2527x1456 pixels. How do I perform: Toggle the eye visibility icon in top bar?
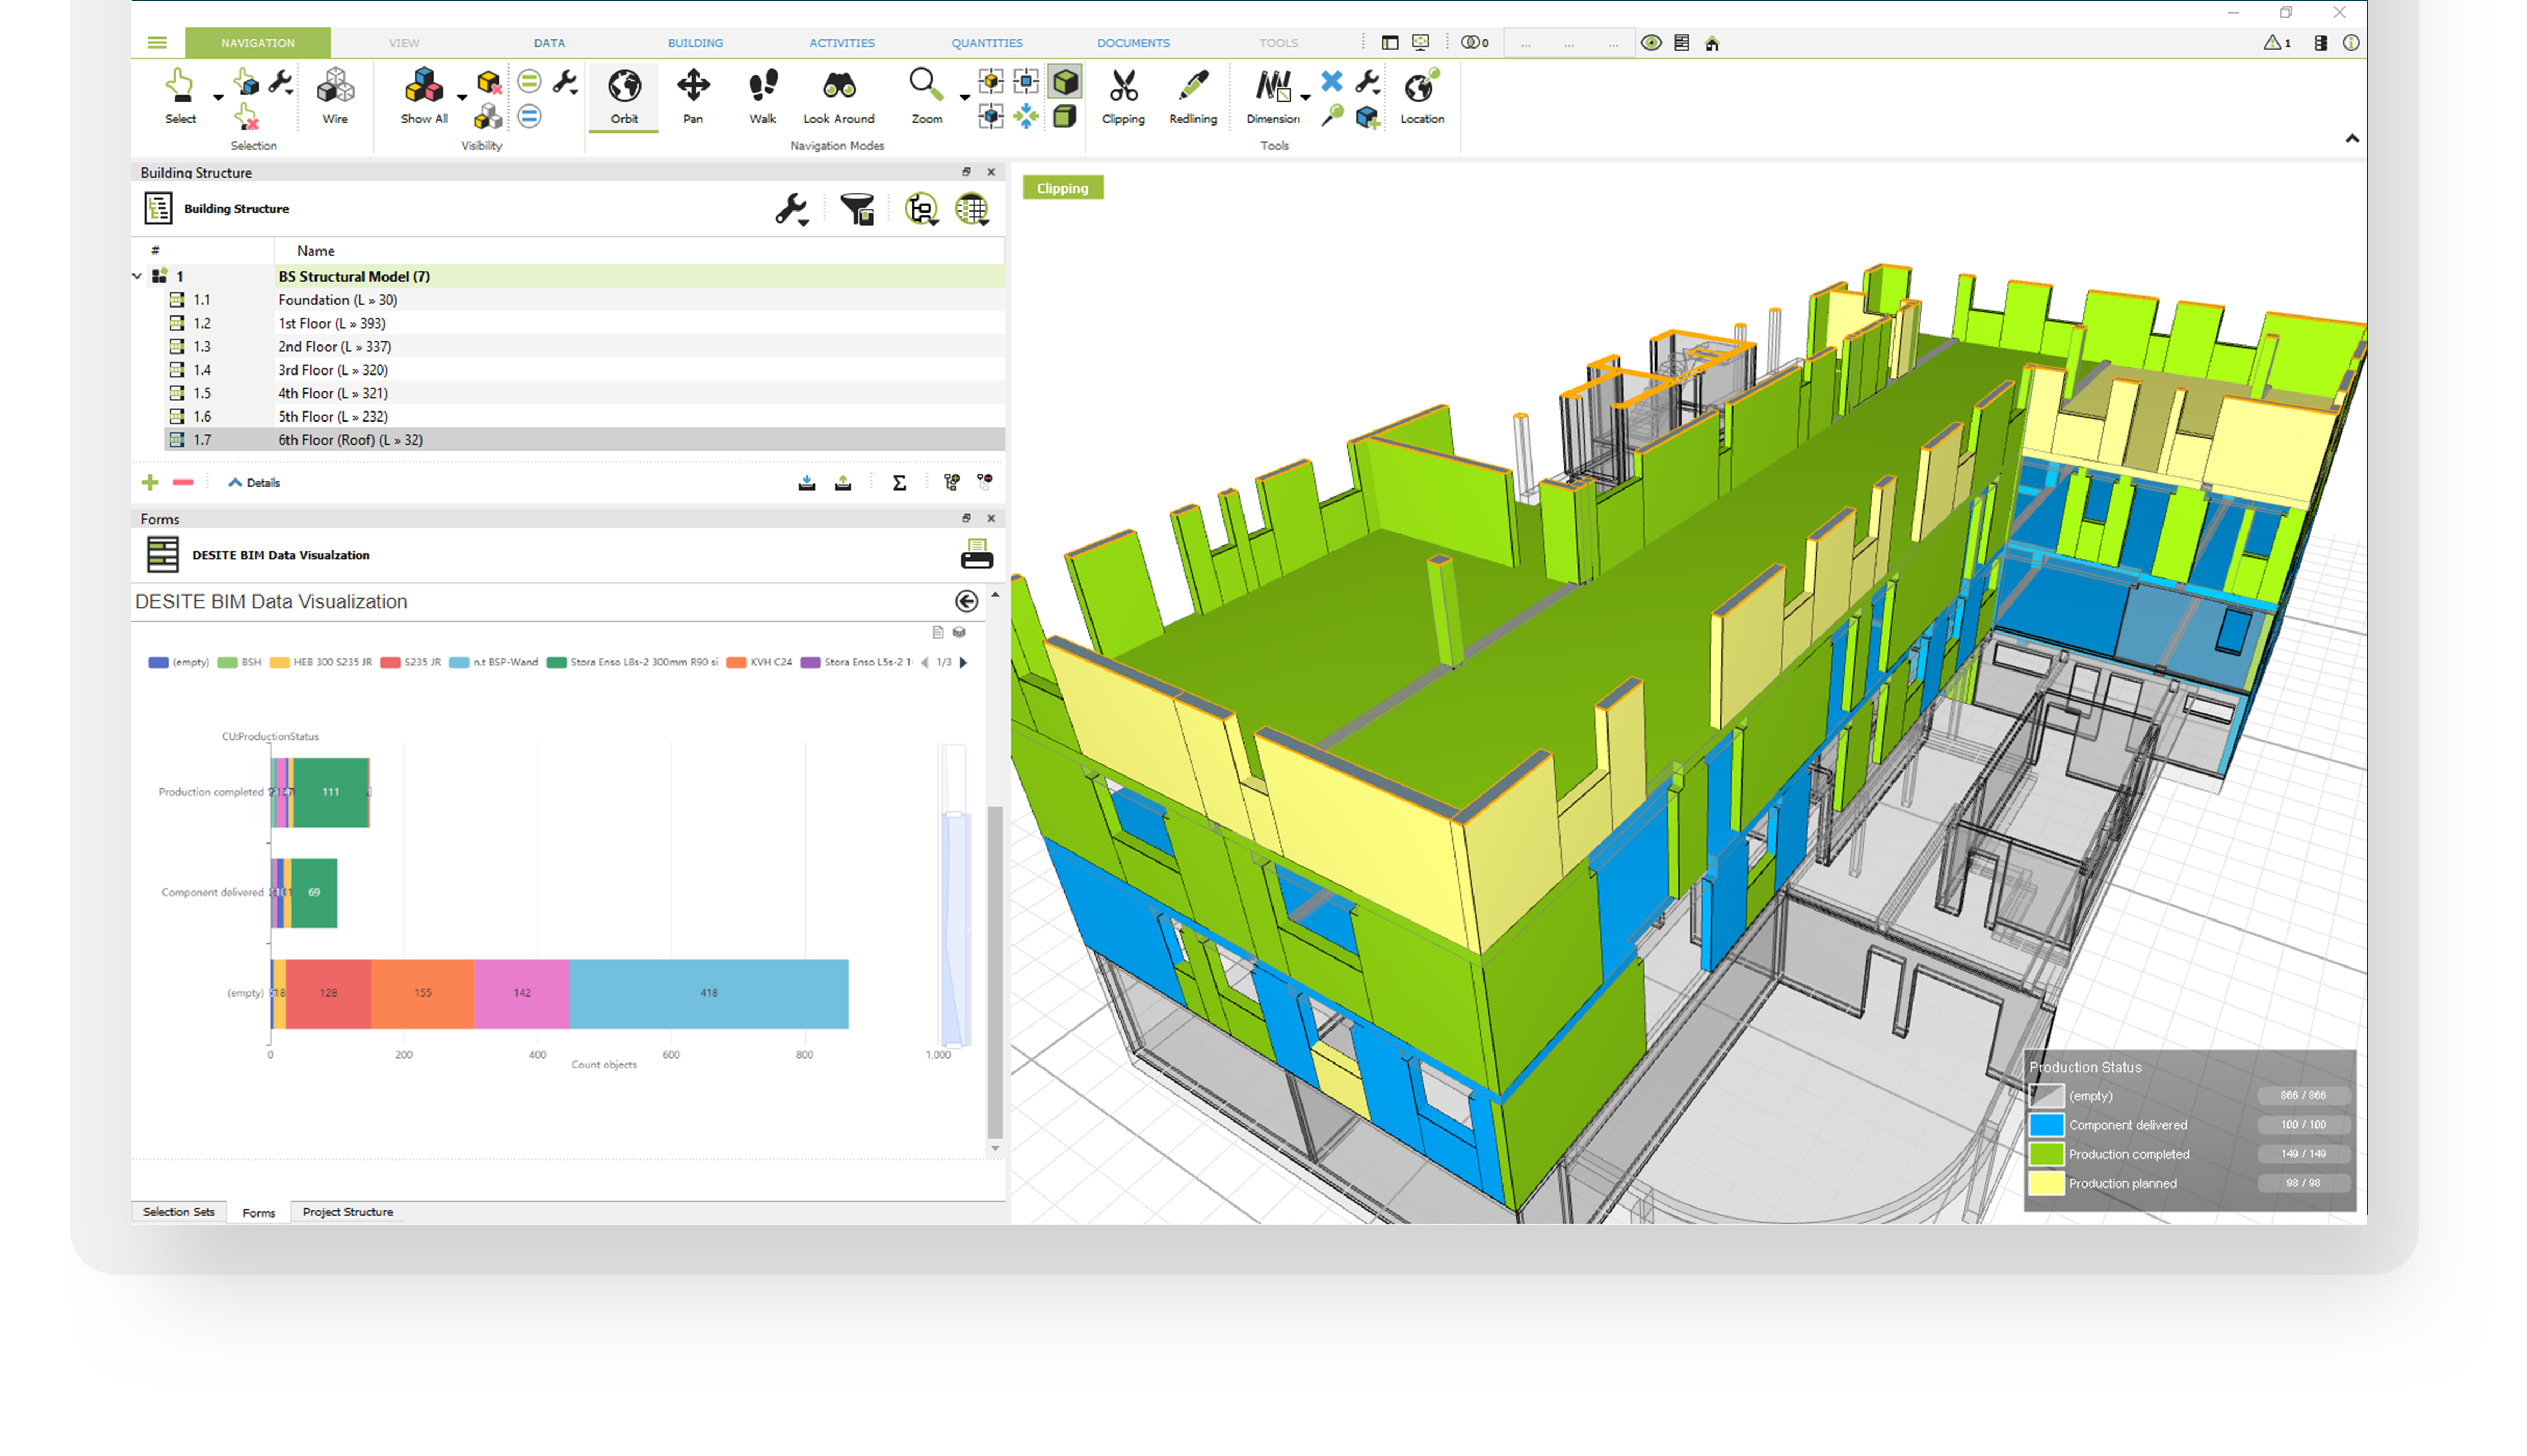click(x=1651, y=43)
